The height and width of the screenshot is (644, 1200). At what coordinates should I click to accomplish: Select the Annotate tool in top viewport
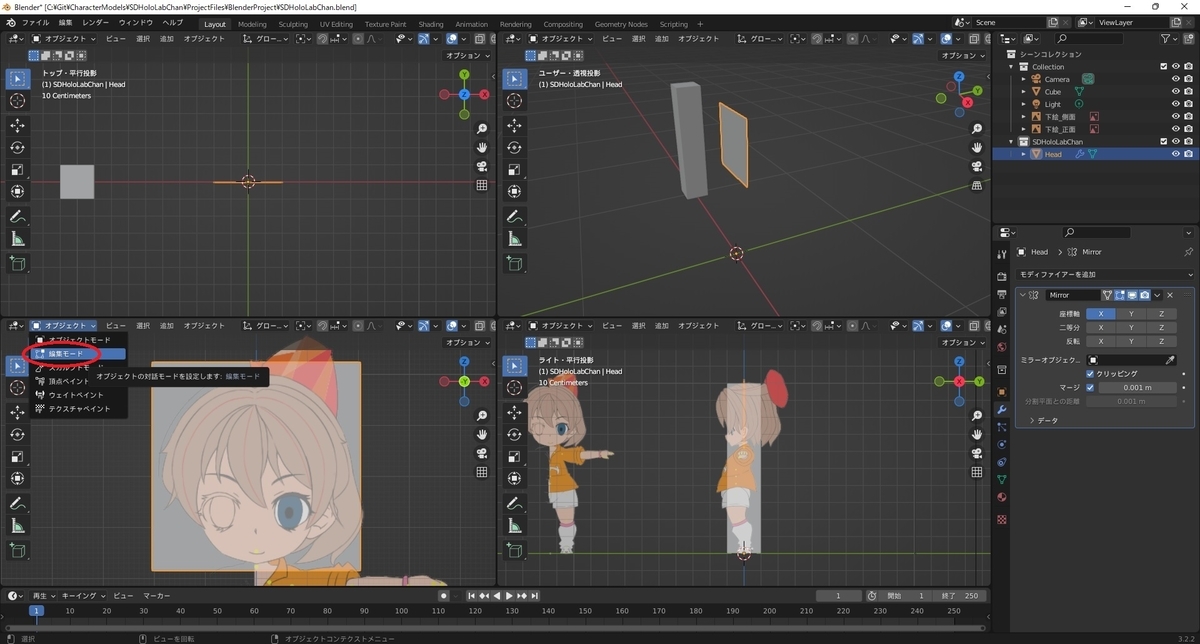[x=18, y=217]
